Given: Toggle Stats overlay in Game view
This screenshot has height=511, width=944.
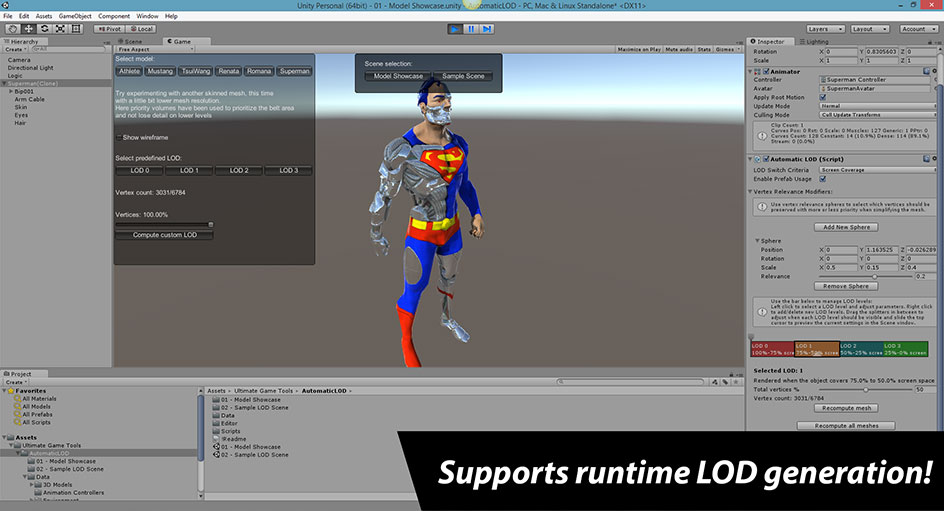Looking at the screenshot, I should tap(704, 49).
